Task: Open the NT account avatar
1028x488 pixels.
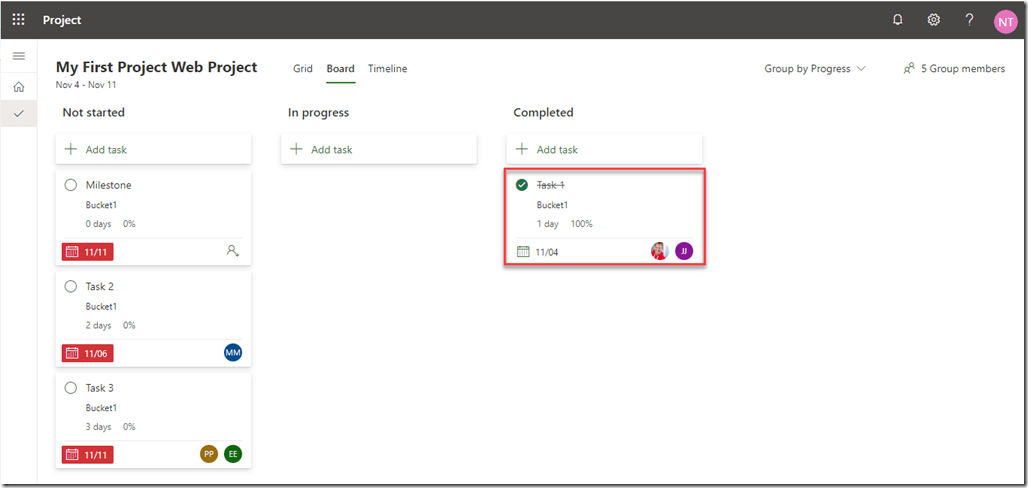Action: click(x=1005, y=21)
